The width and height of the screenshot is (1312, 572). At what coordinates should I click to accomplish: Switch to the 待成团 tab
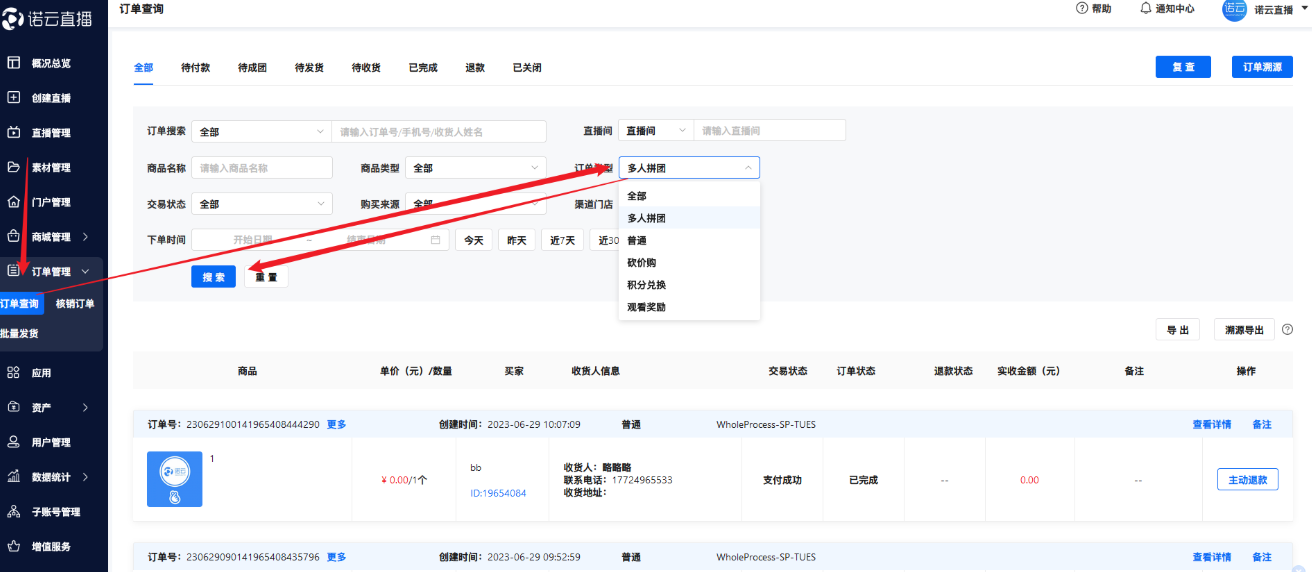click(252, 68)
